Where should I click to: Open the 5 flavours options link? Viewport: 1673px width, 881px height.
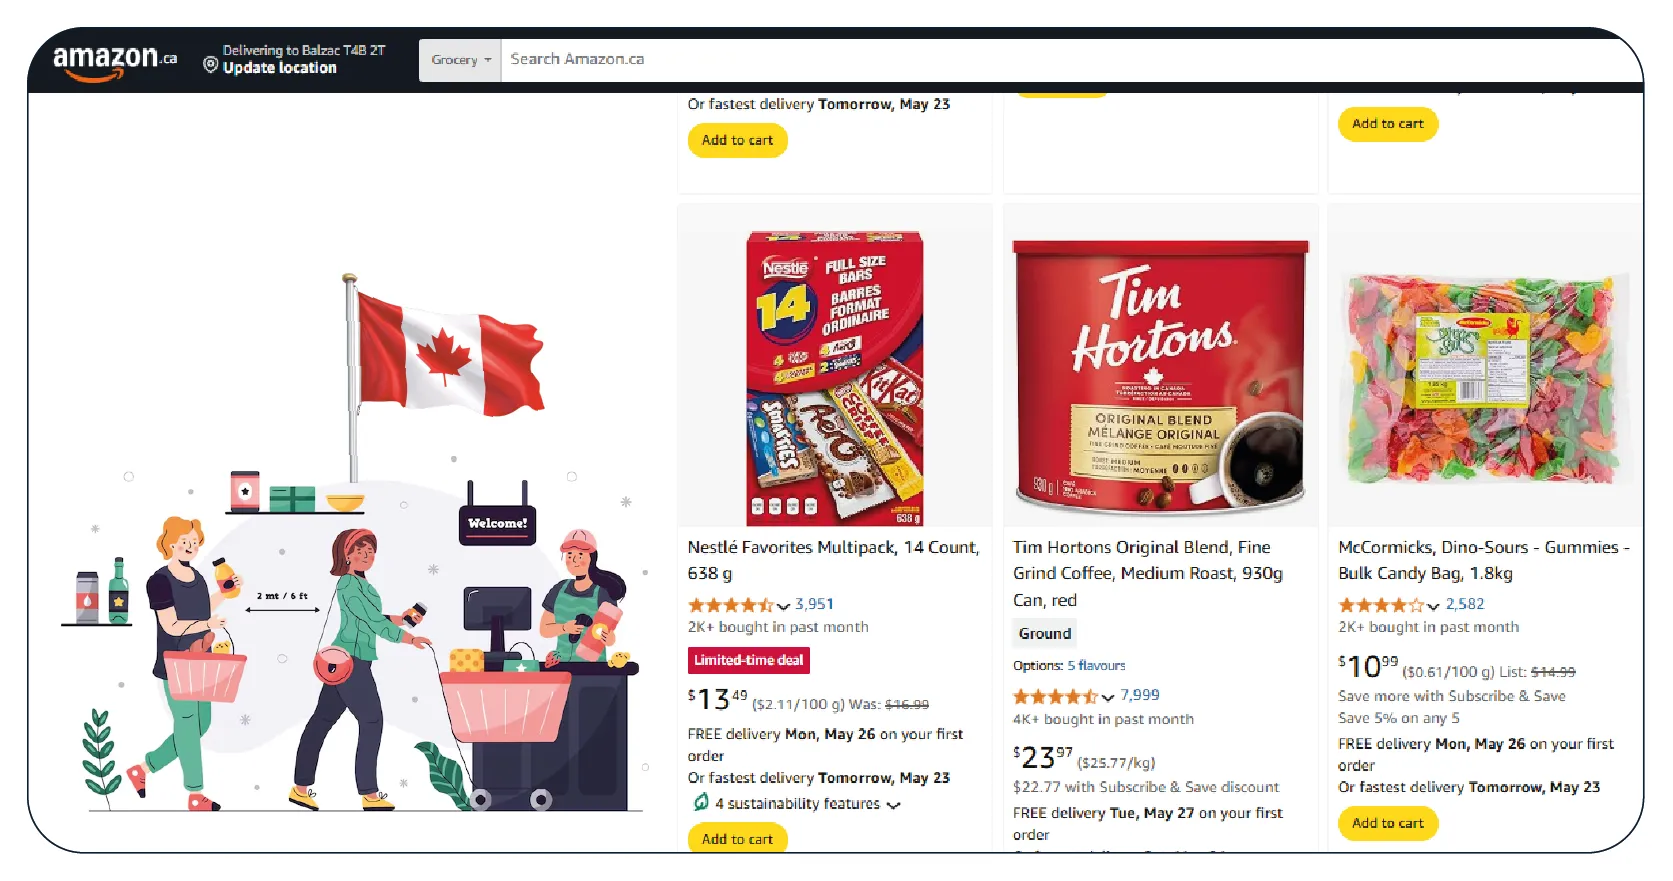1096,666
